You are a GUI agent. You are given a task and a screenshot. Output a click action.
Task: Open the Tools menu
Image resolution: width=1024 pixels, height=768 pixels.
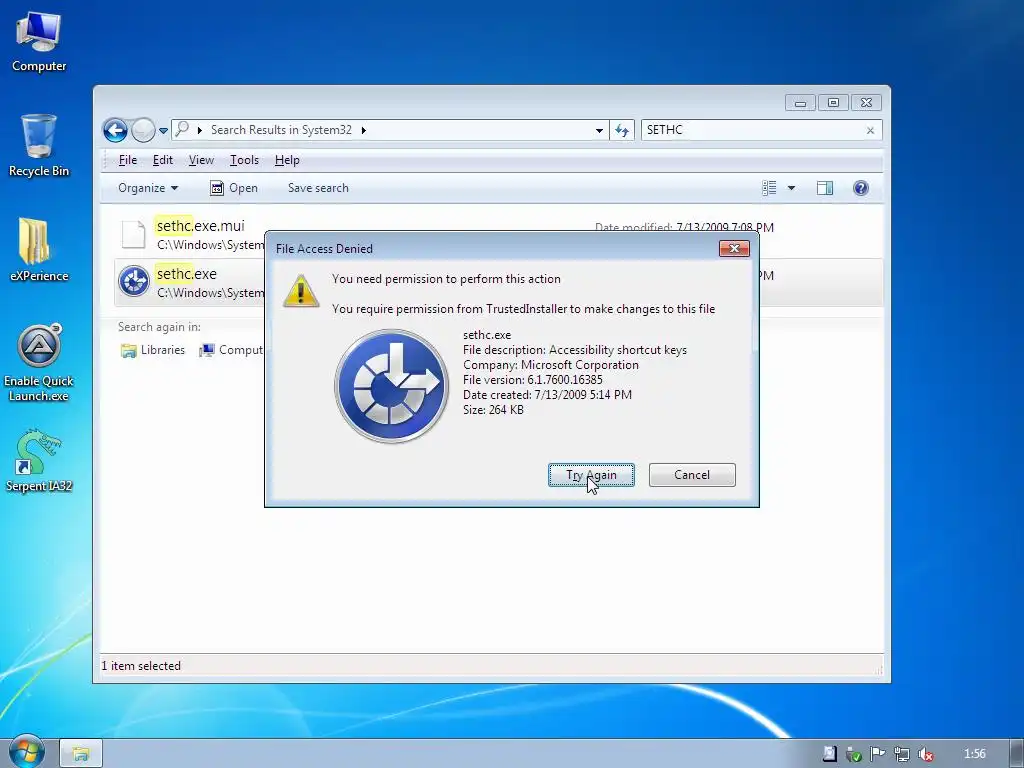click(x=244, y=160)
